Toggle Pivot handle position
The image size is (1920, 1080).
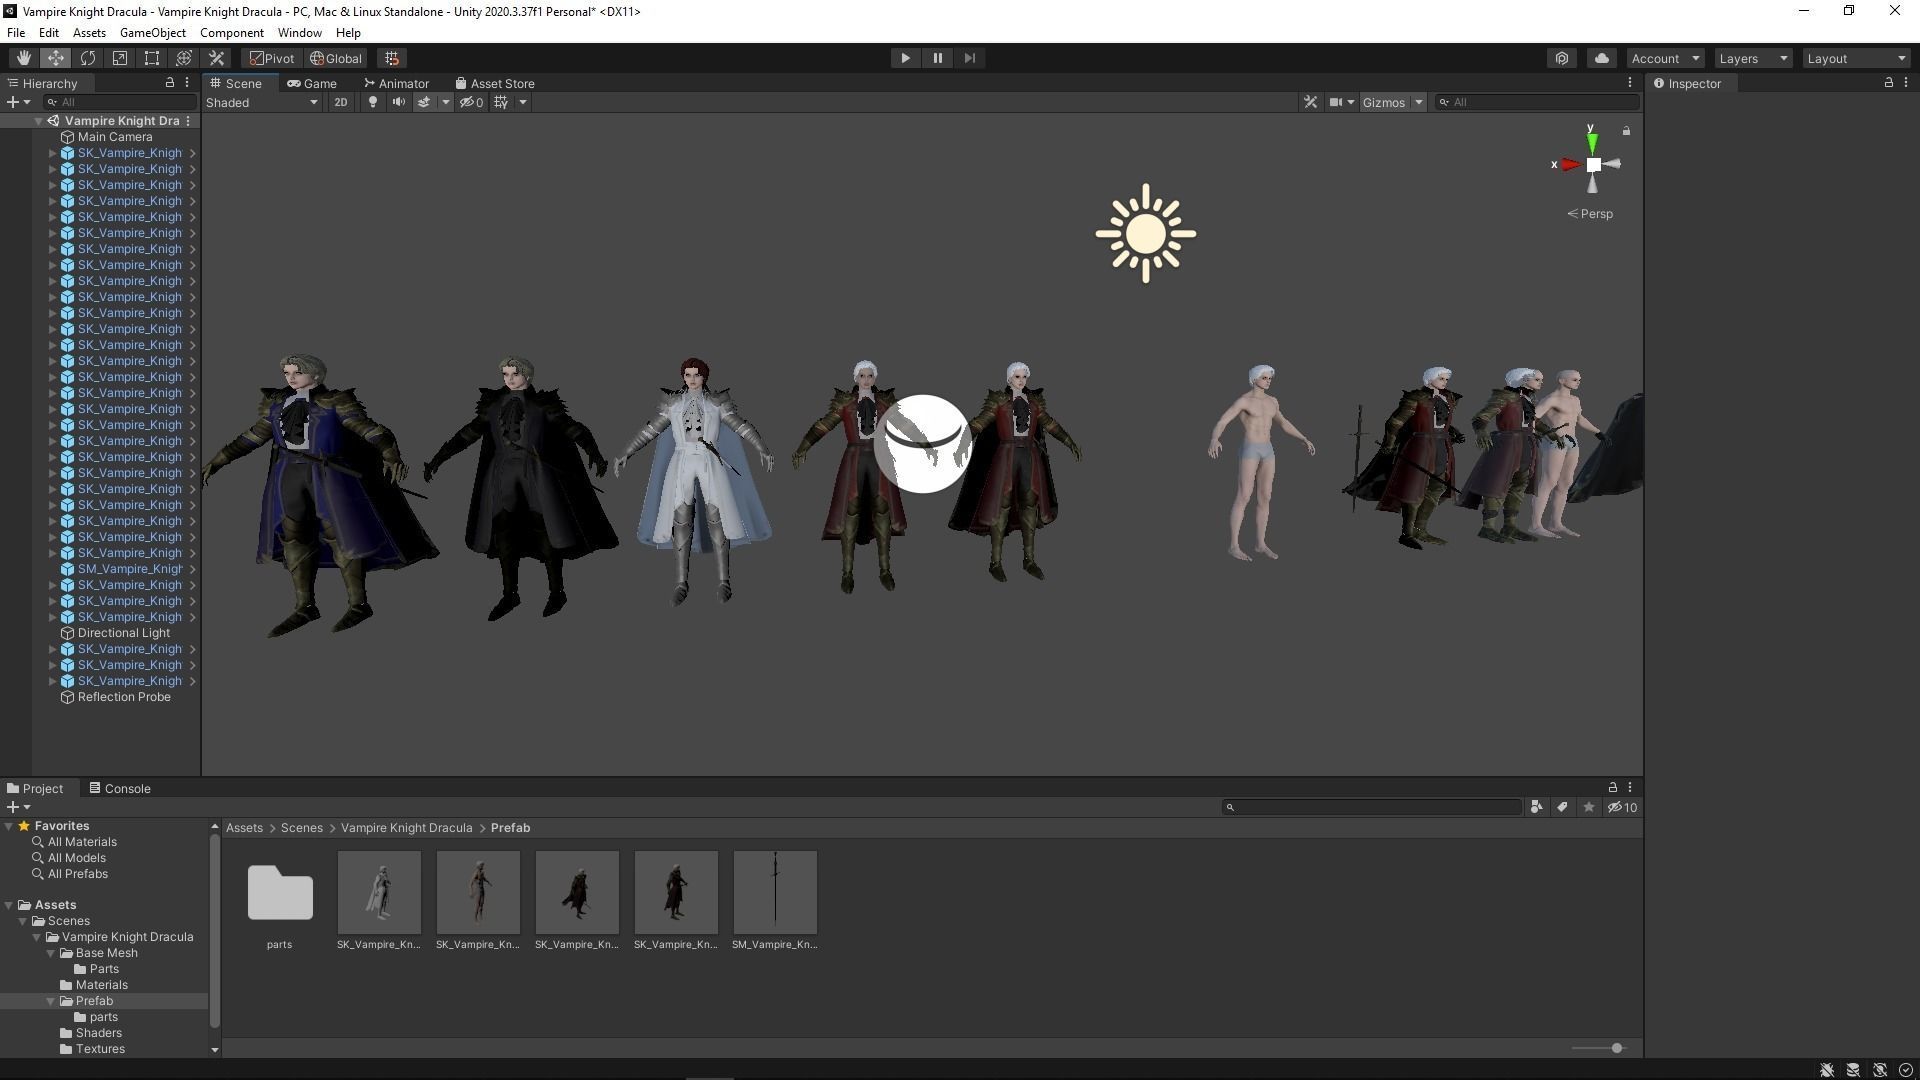click(x=272, y=58)
